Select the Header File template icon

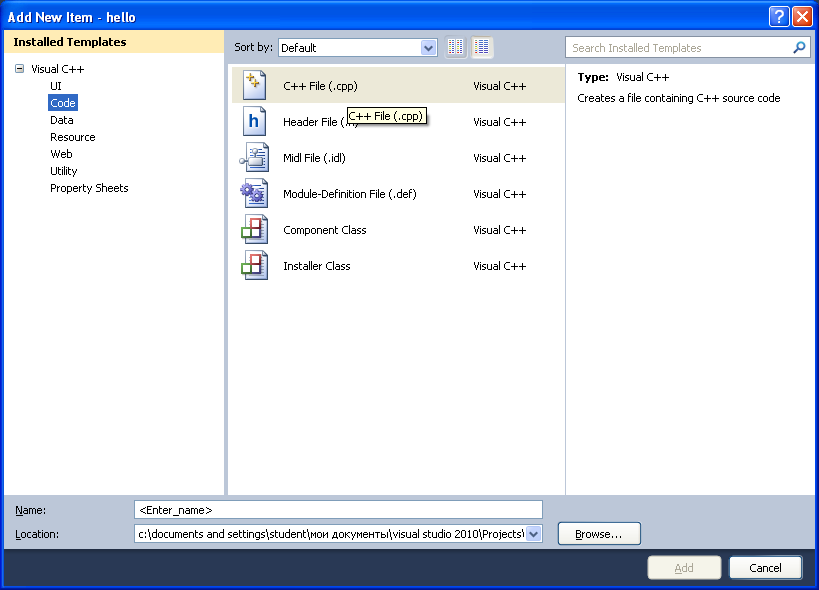point(254,122)
